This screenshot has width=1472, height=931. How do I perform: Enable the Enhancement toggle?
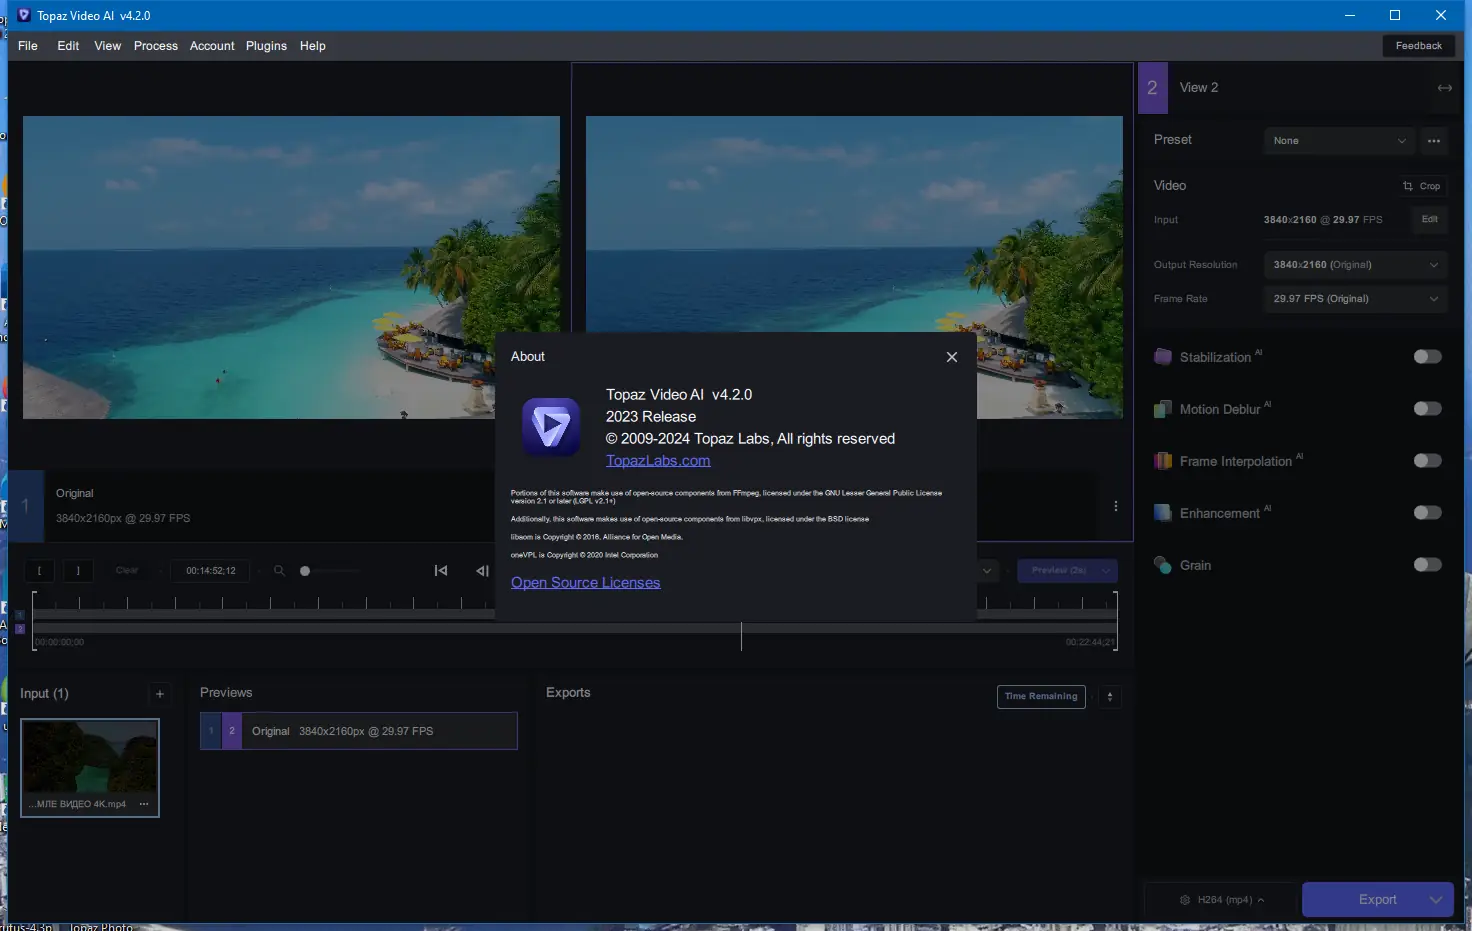[1428, 513]
